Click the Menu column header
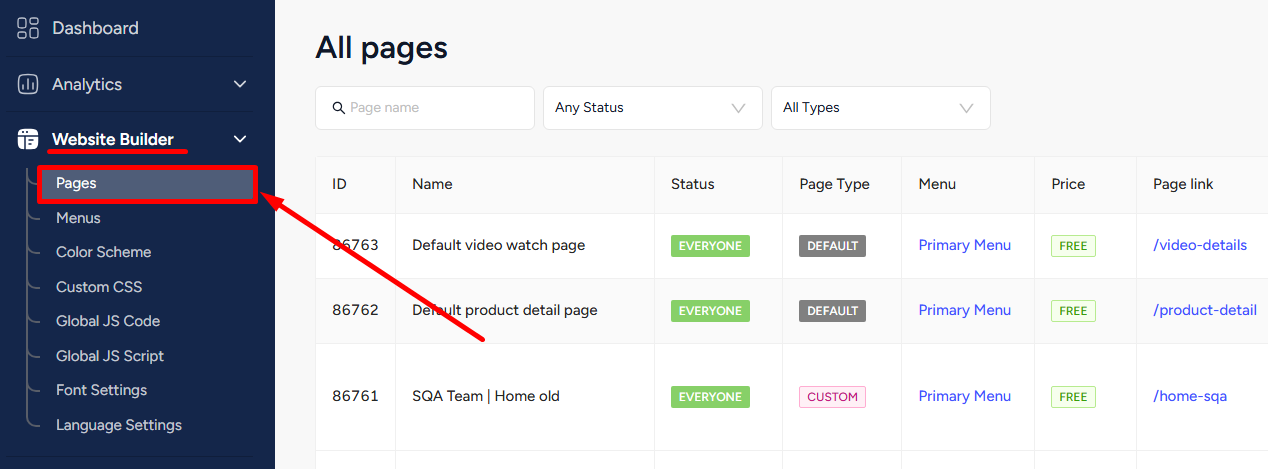Screen dimensions: 1268x469 pyautogui.click(x=937, y=184)
